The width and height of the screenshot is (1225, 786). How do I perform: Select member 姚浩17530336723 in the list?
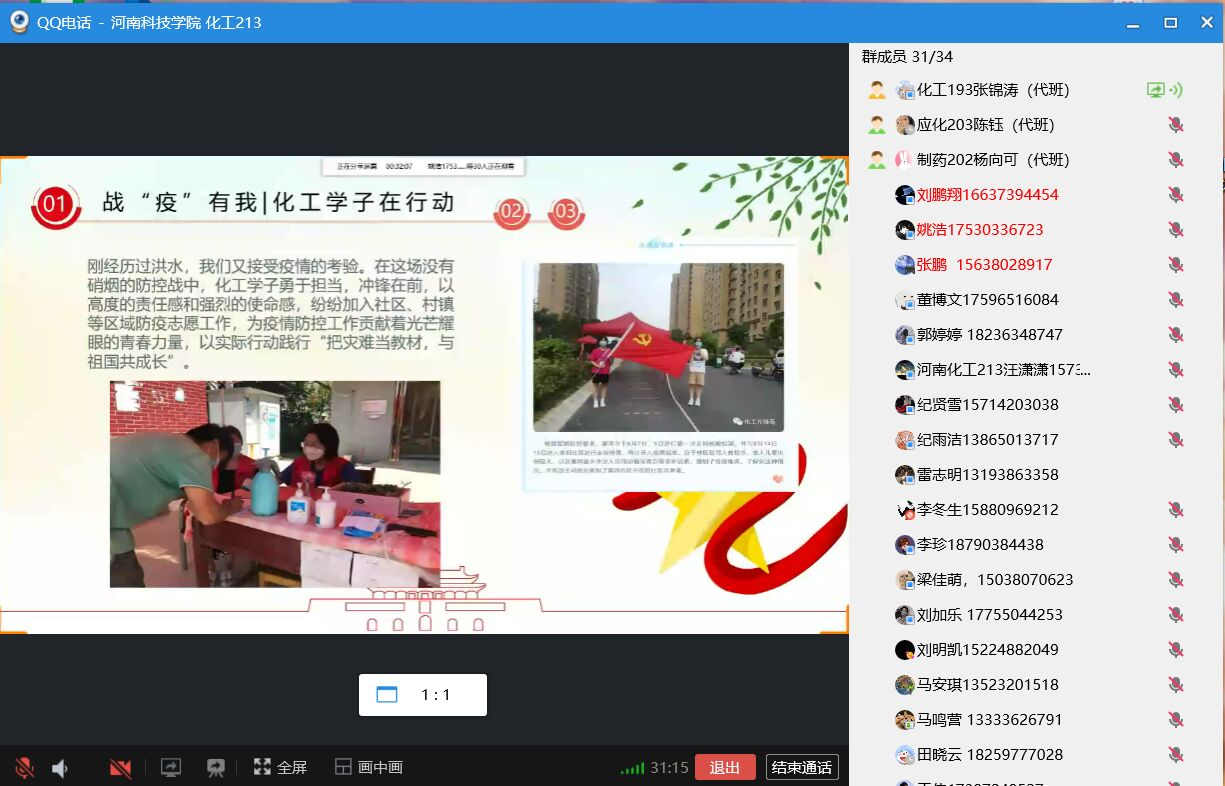pyautogui.click(x=979, y=230)
